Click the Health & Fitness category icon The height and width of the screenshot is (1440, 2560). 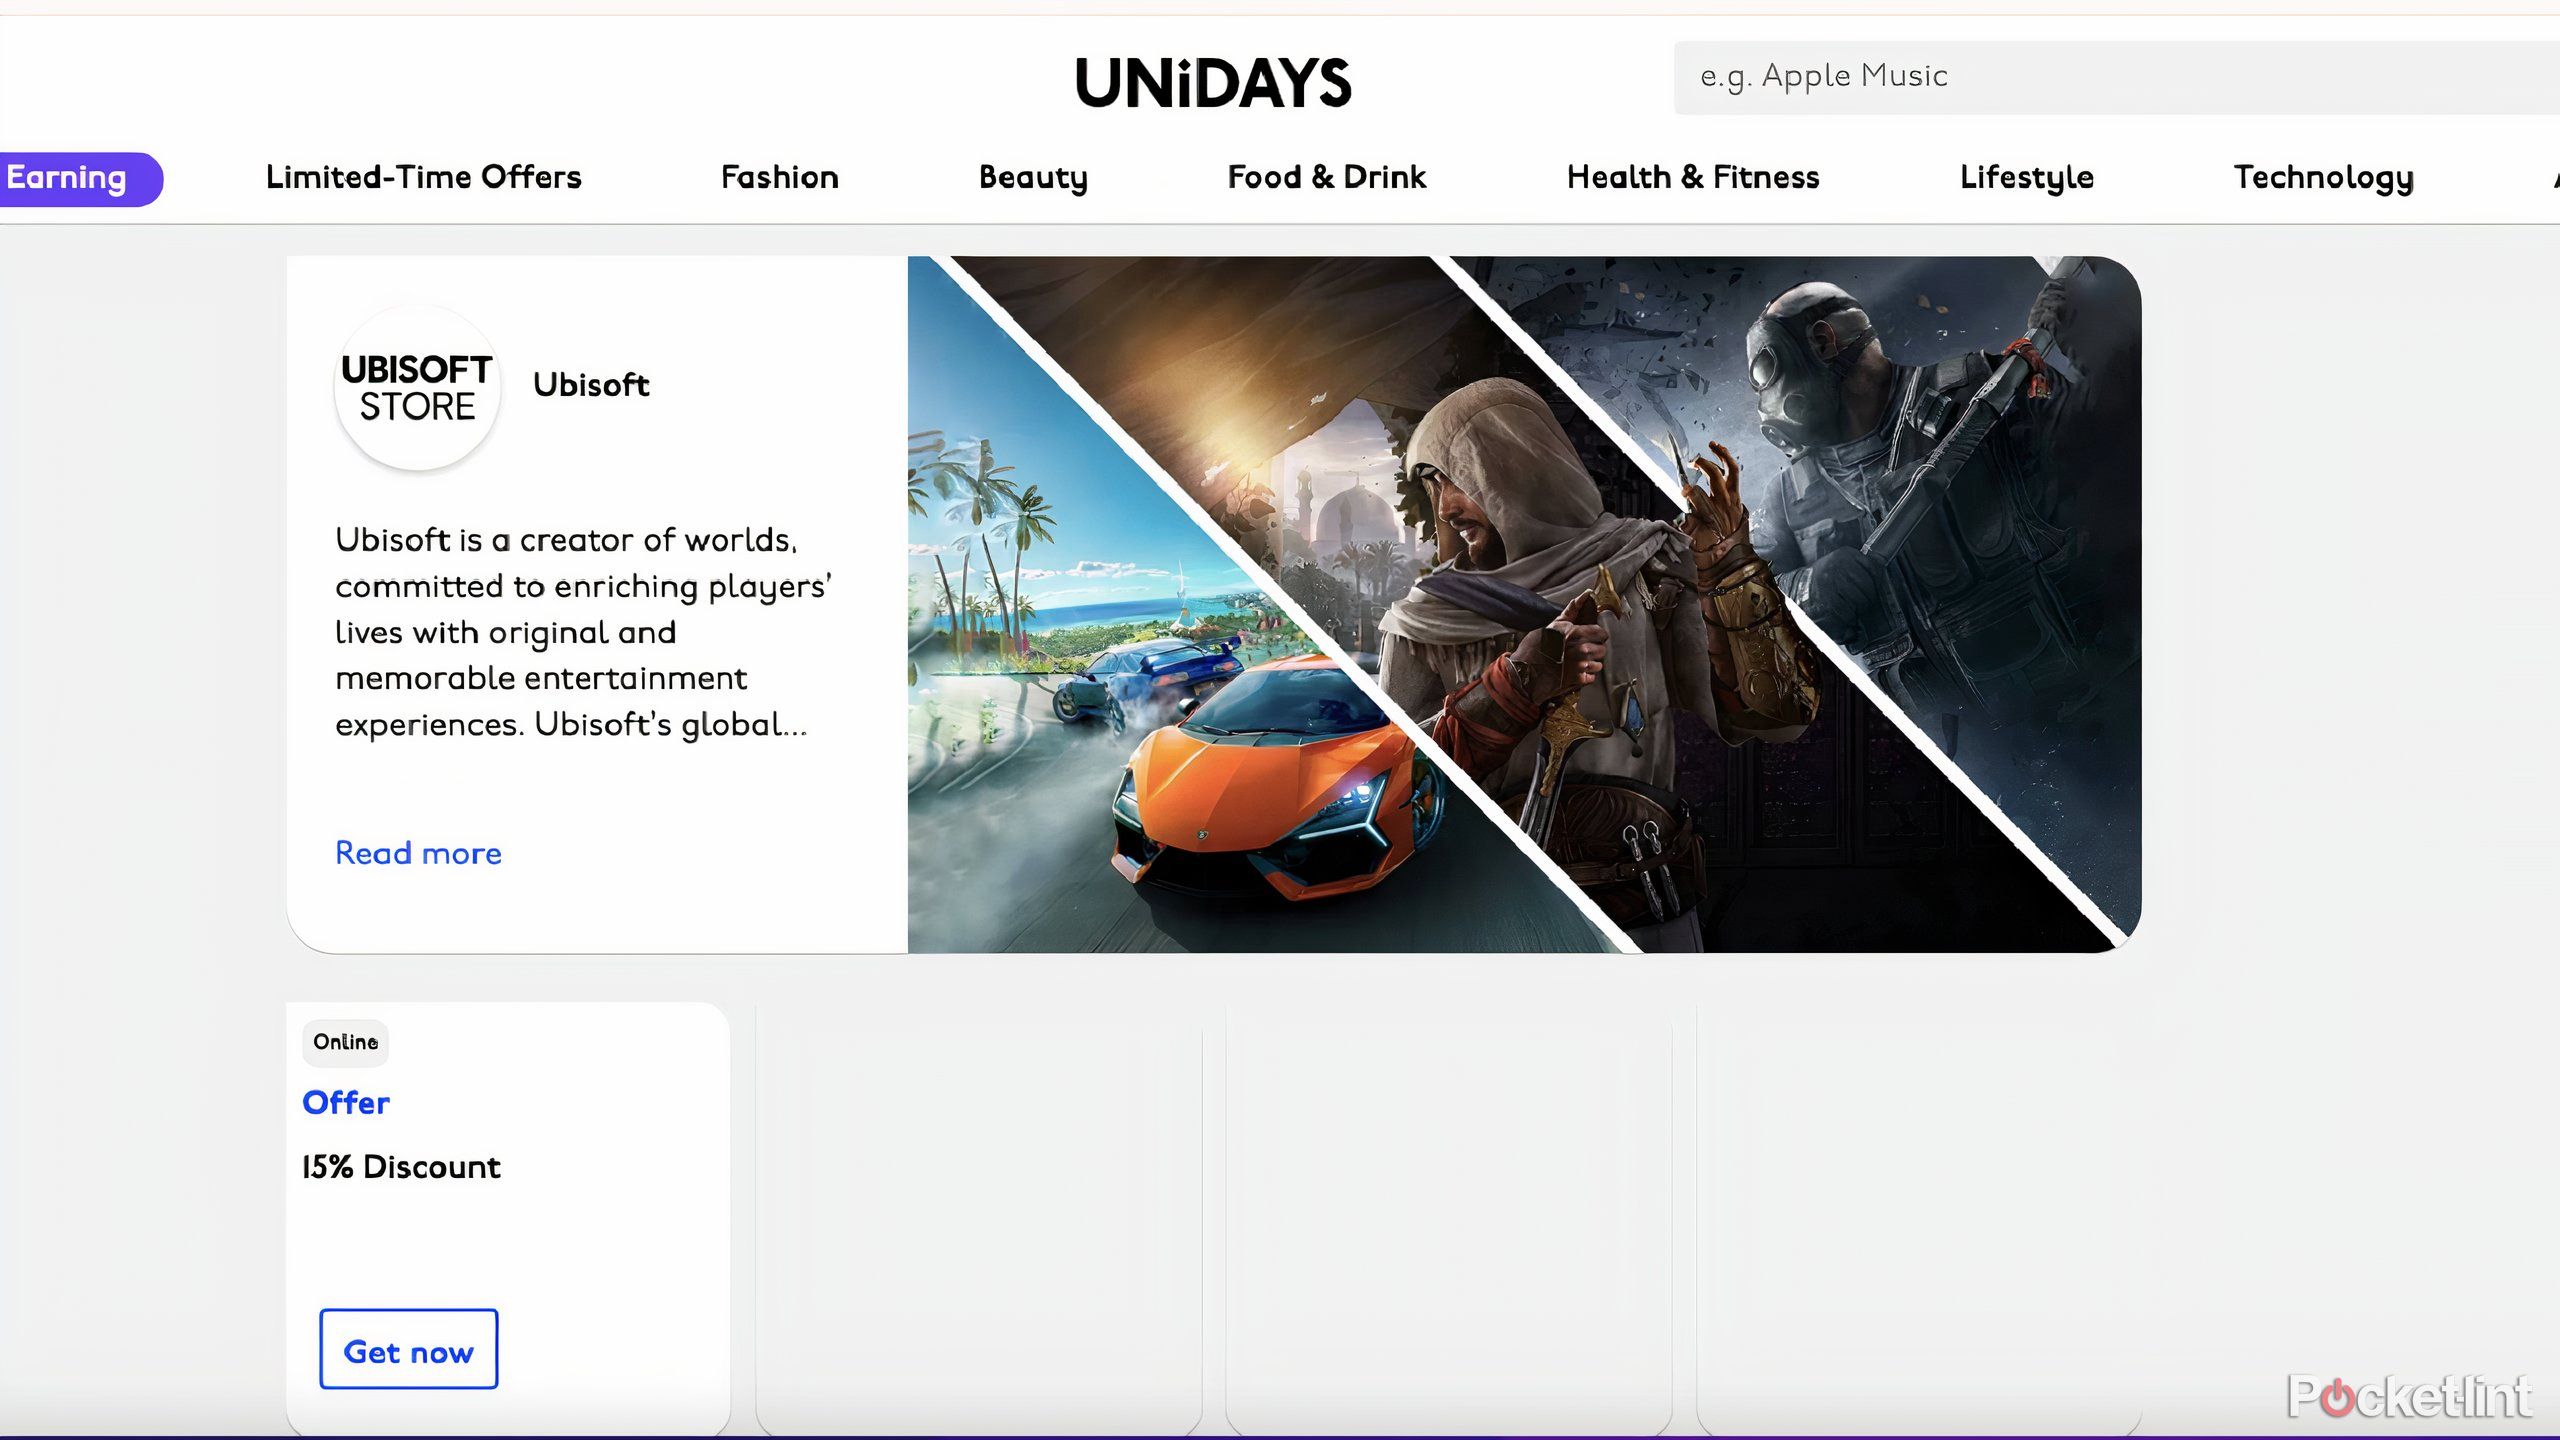click(1691, 178)
